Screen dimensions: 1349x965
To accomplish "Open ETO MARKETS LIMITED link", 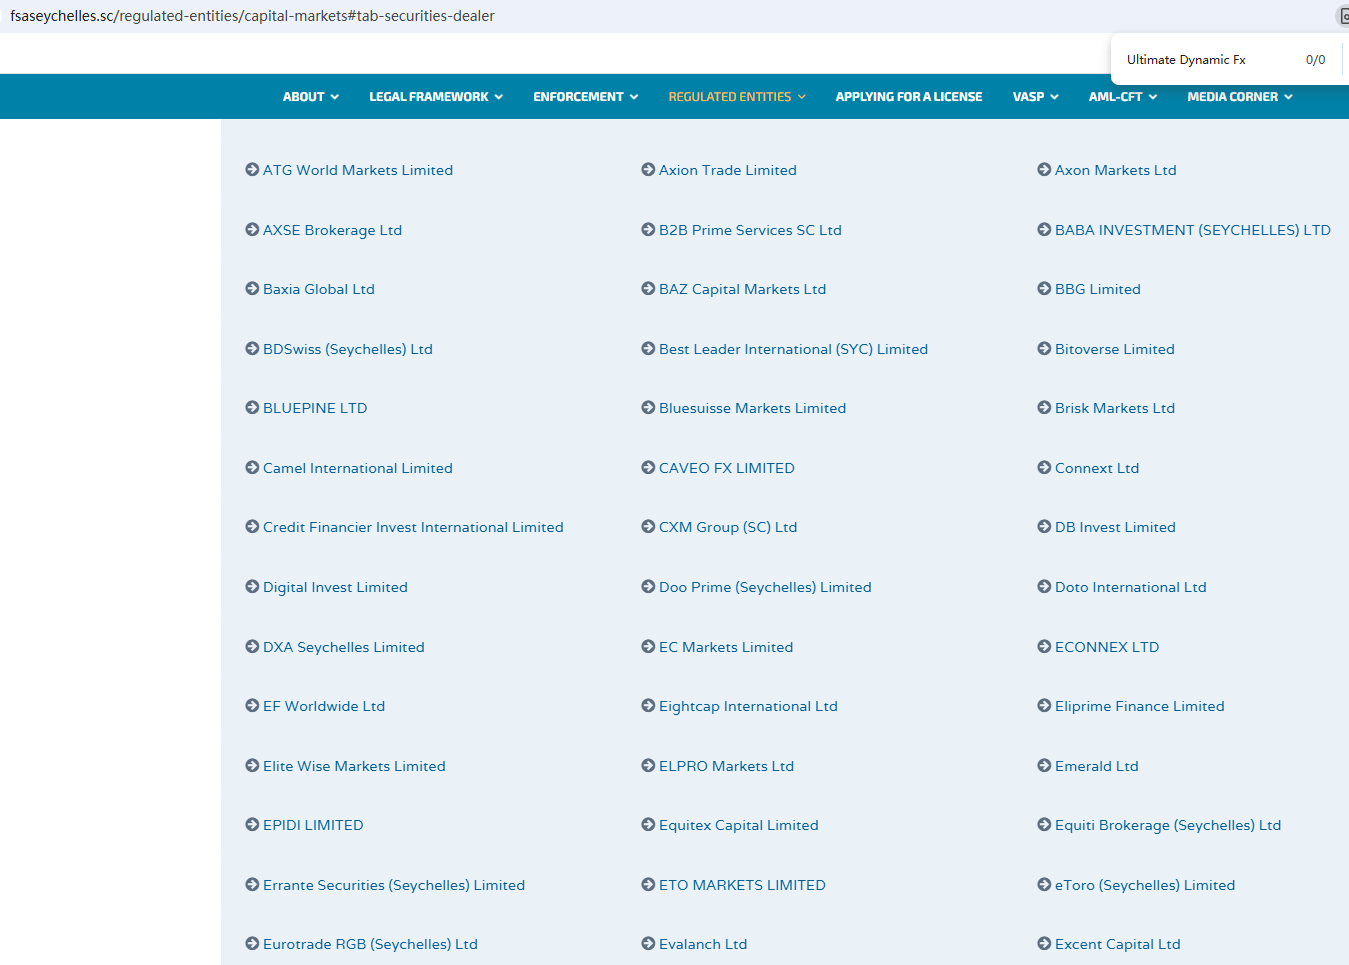I will click(742, 885).
